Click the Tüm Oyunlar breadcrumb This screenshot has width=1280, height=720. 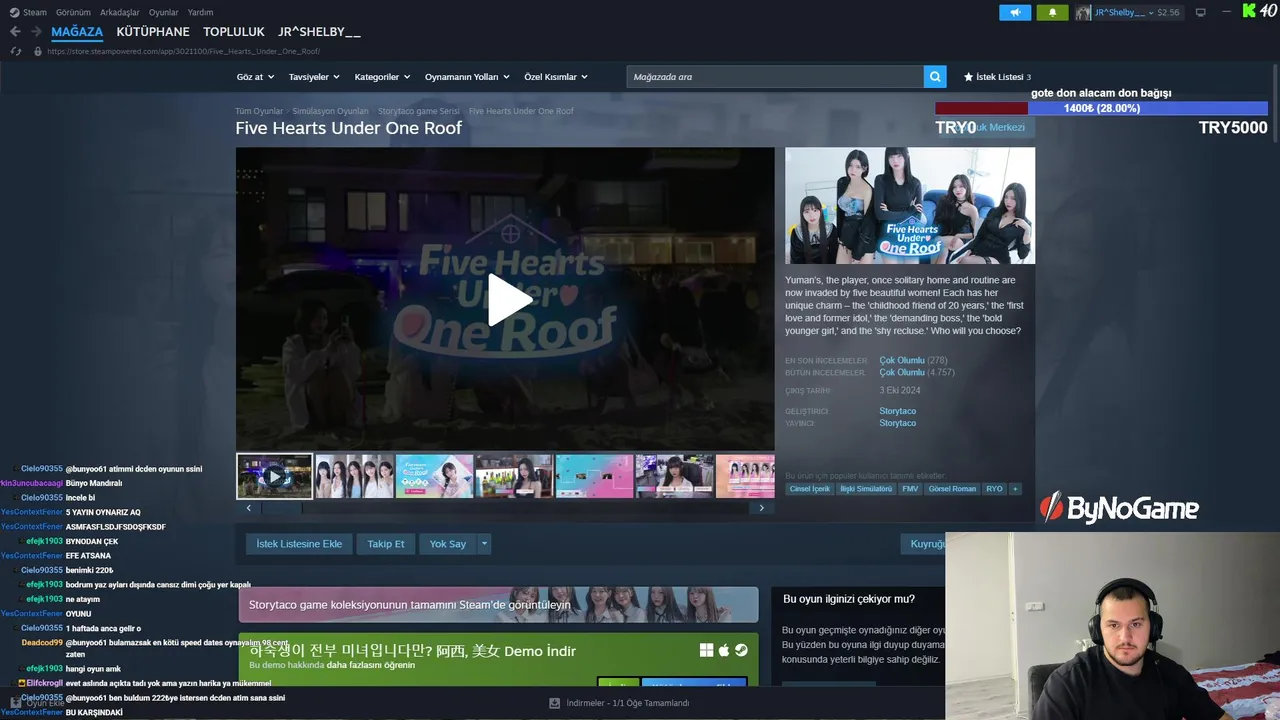(259, 111)
